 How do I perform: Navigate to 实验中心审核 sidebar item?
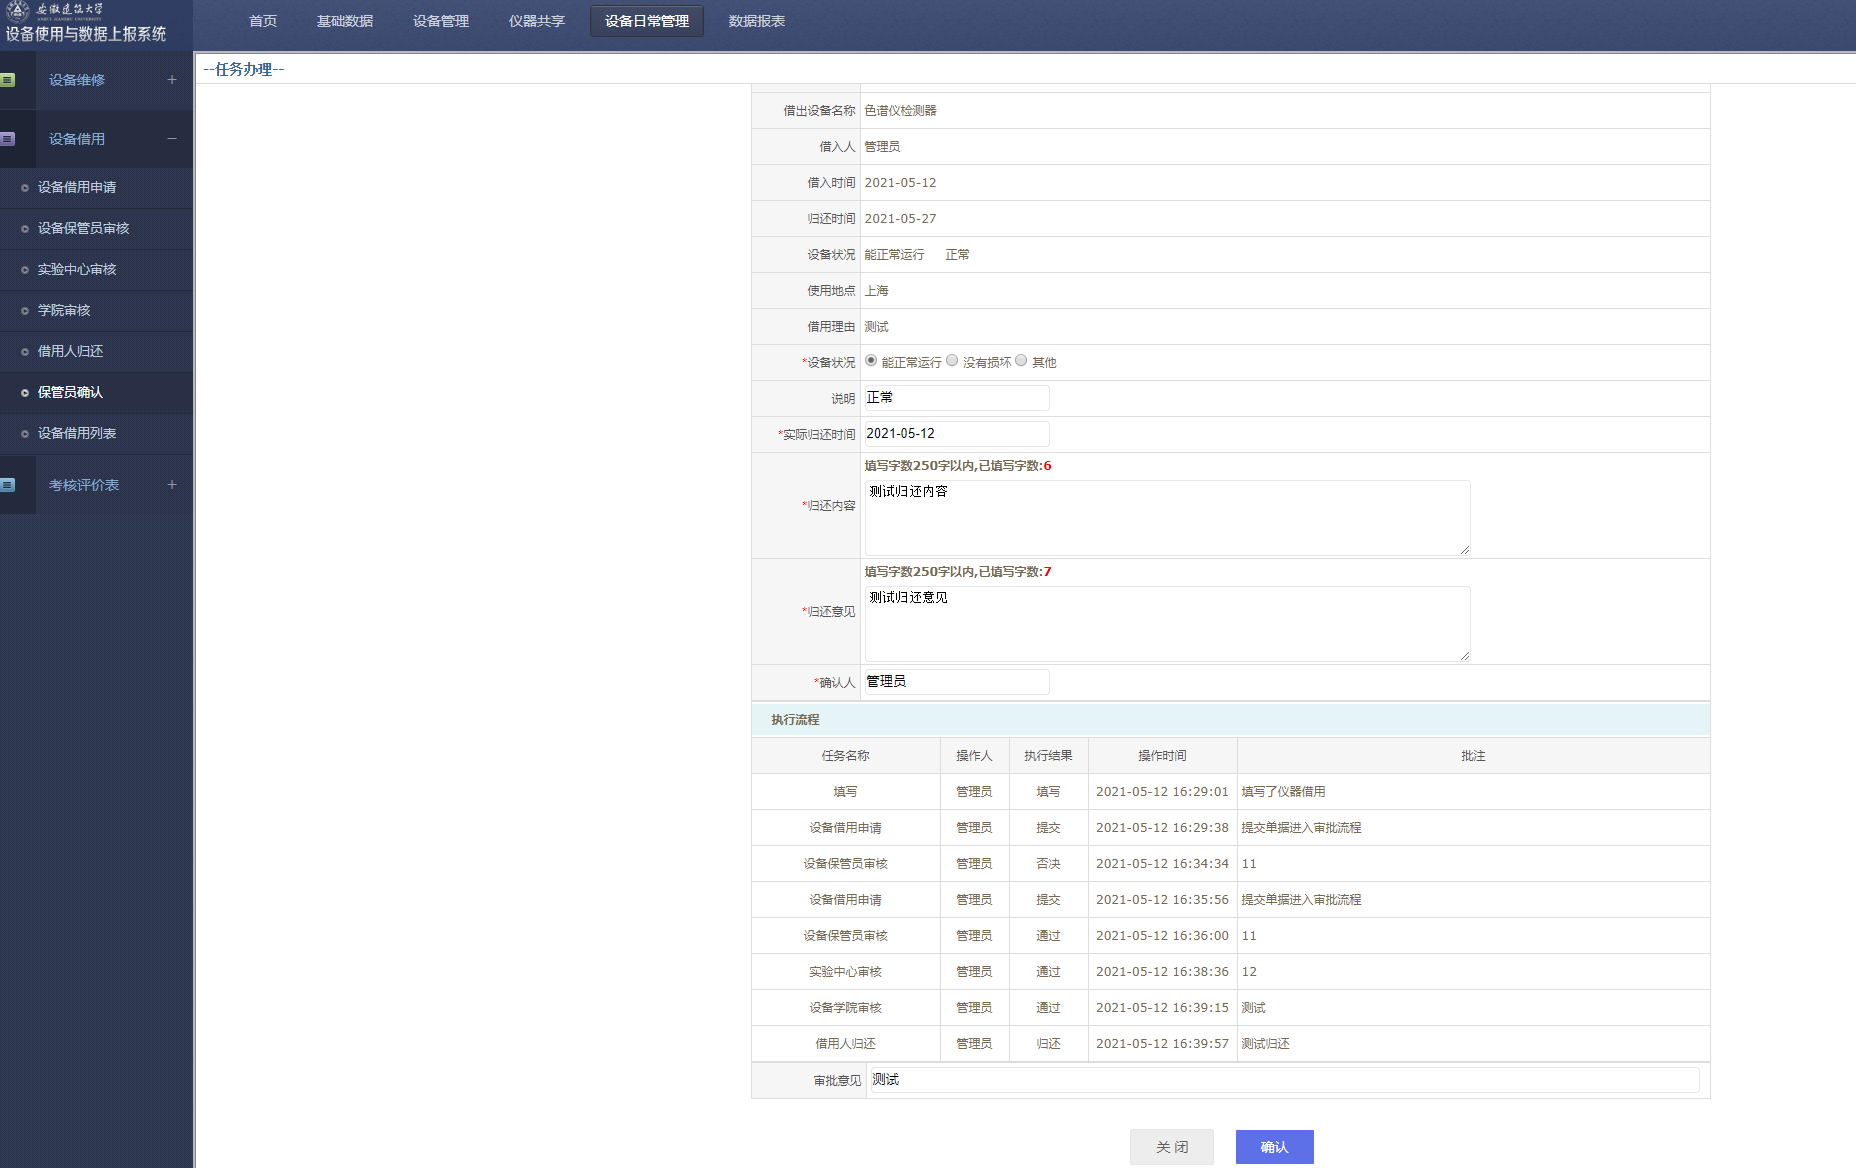(x=77, y=269)
